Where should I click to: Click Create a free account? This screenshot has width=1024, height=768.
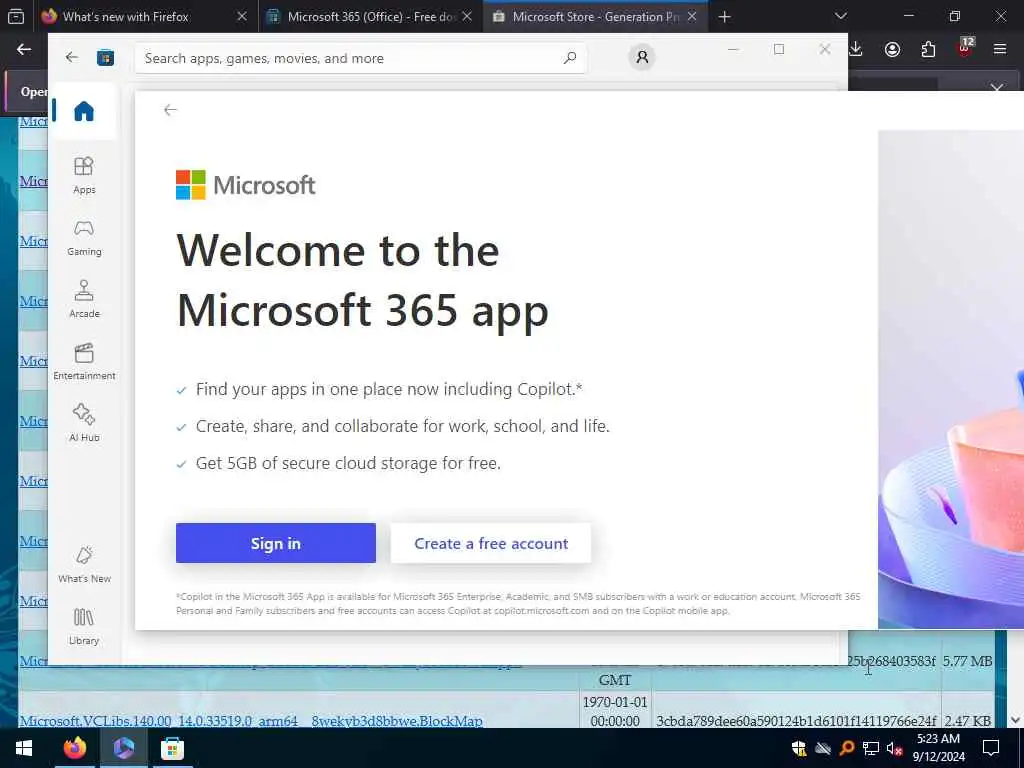tap(490, 543)
